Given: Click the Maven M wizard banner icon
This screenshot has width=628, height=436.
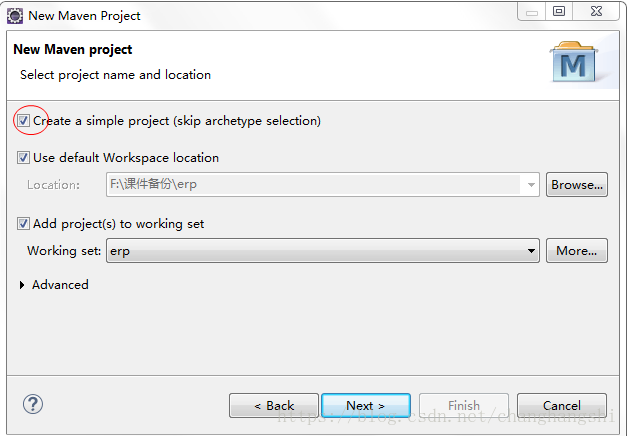Looking at the screenshot, I should (x=574, y=62).
